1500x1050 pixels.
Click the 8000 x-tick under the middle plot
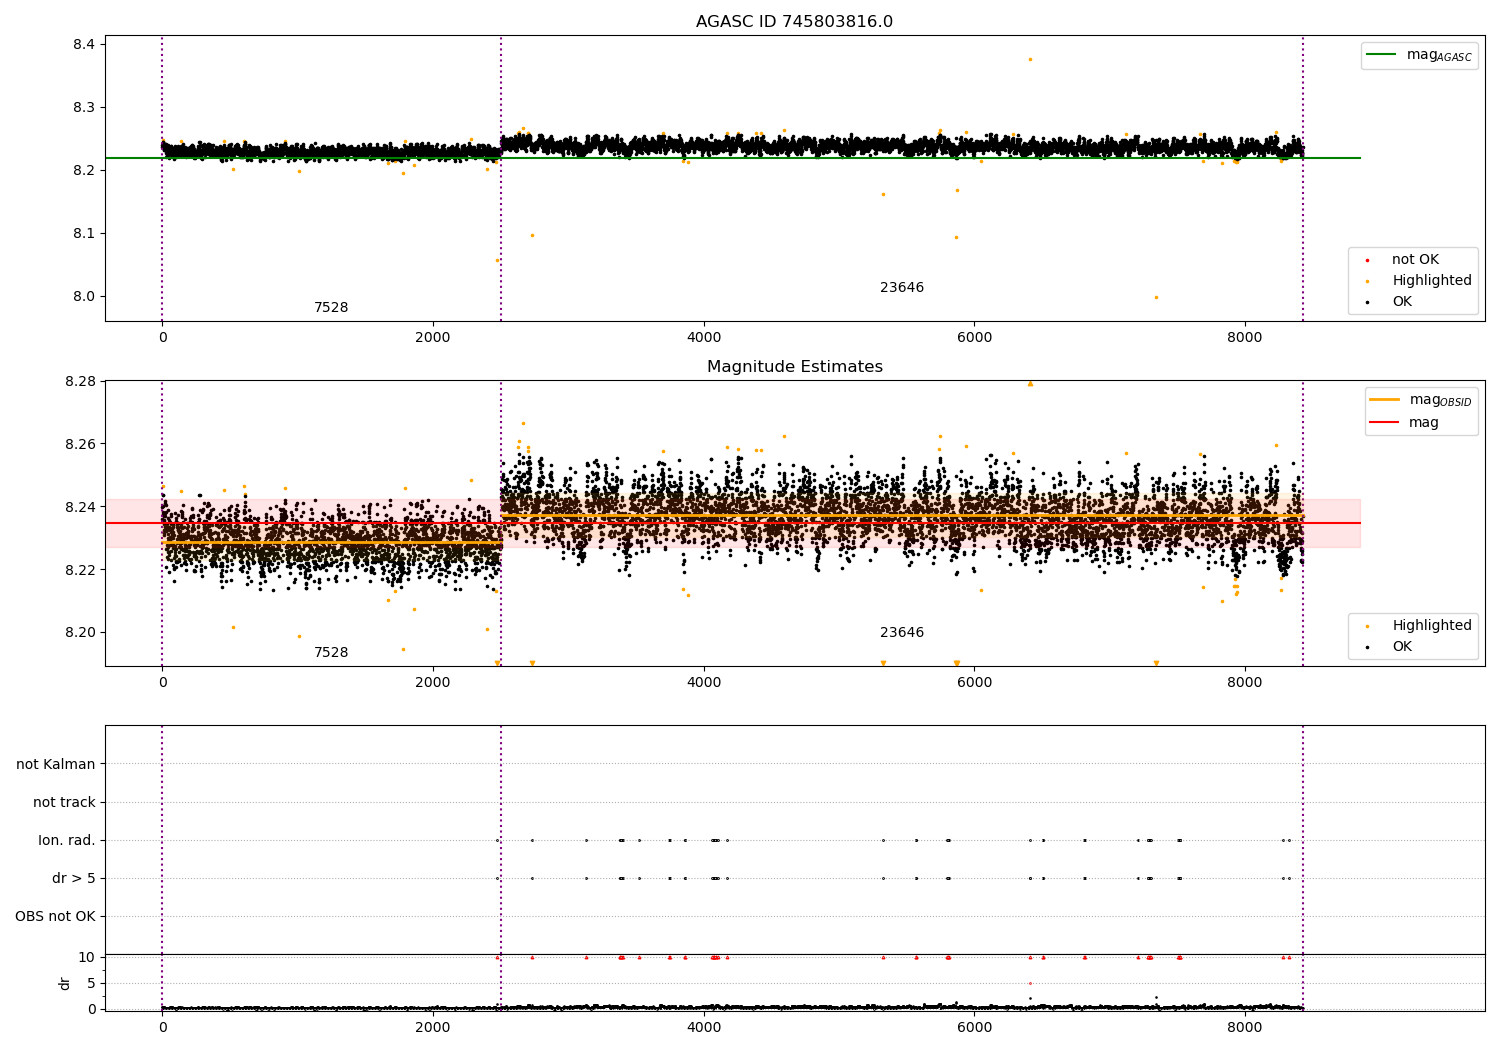pos(1245,683)
